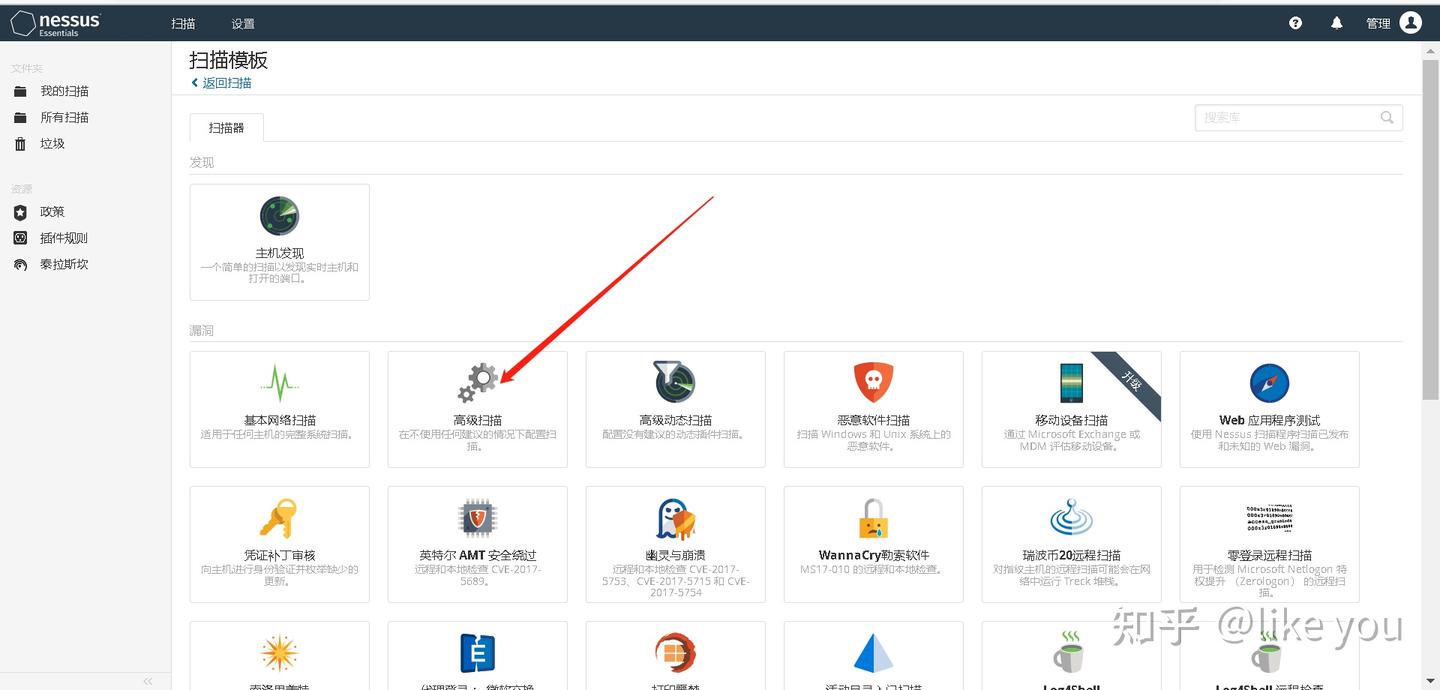Open 所有扫描 in sidebar
This screenshot has width=1440, height=690.
pos(65,117)
